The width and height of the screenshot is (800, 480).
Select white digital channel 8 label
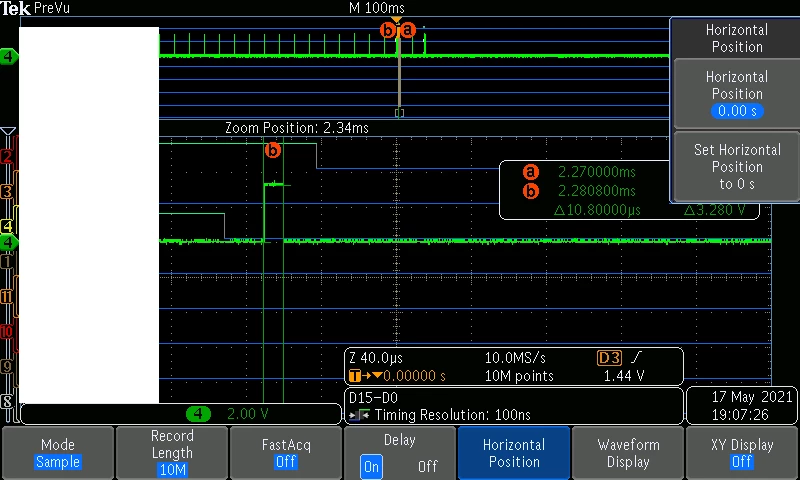(7, 401)
